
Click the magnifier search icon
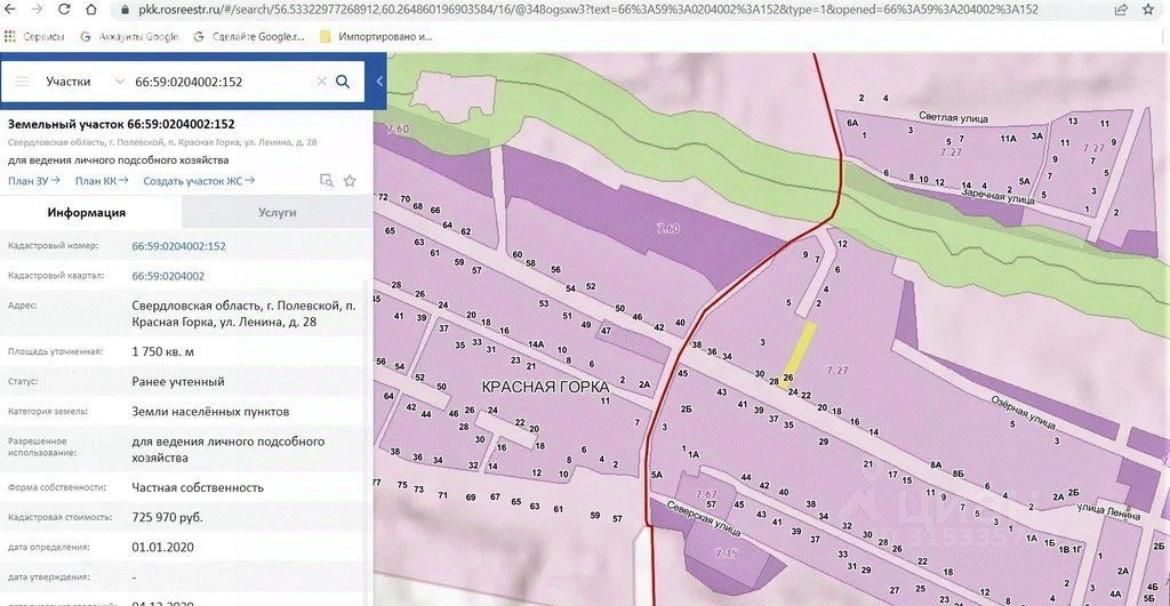[343, 82]
